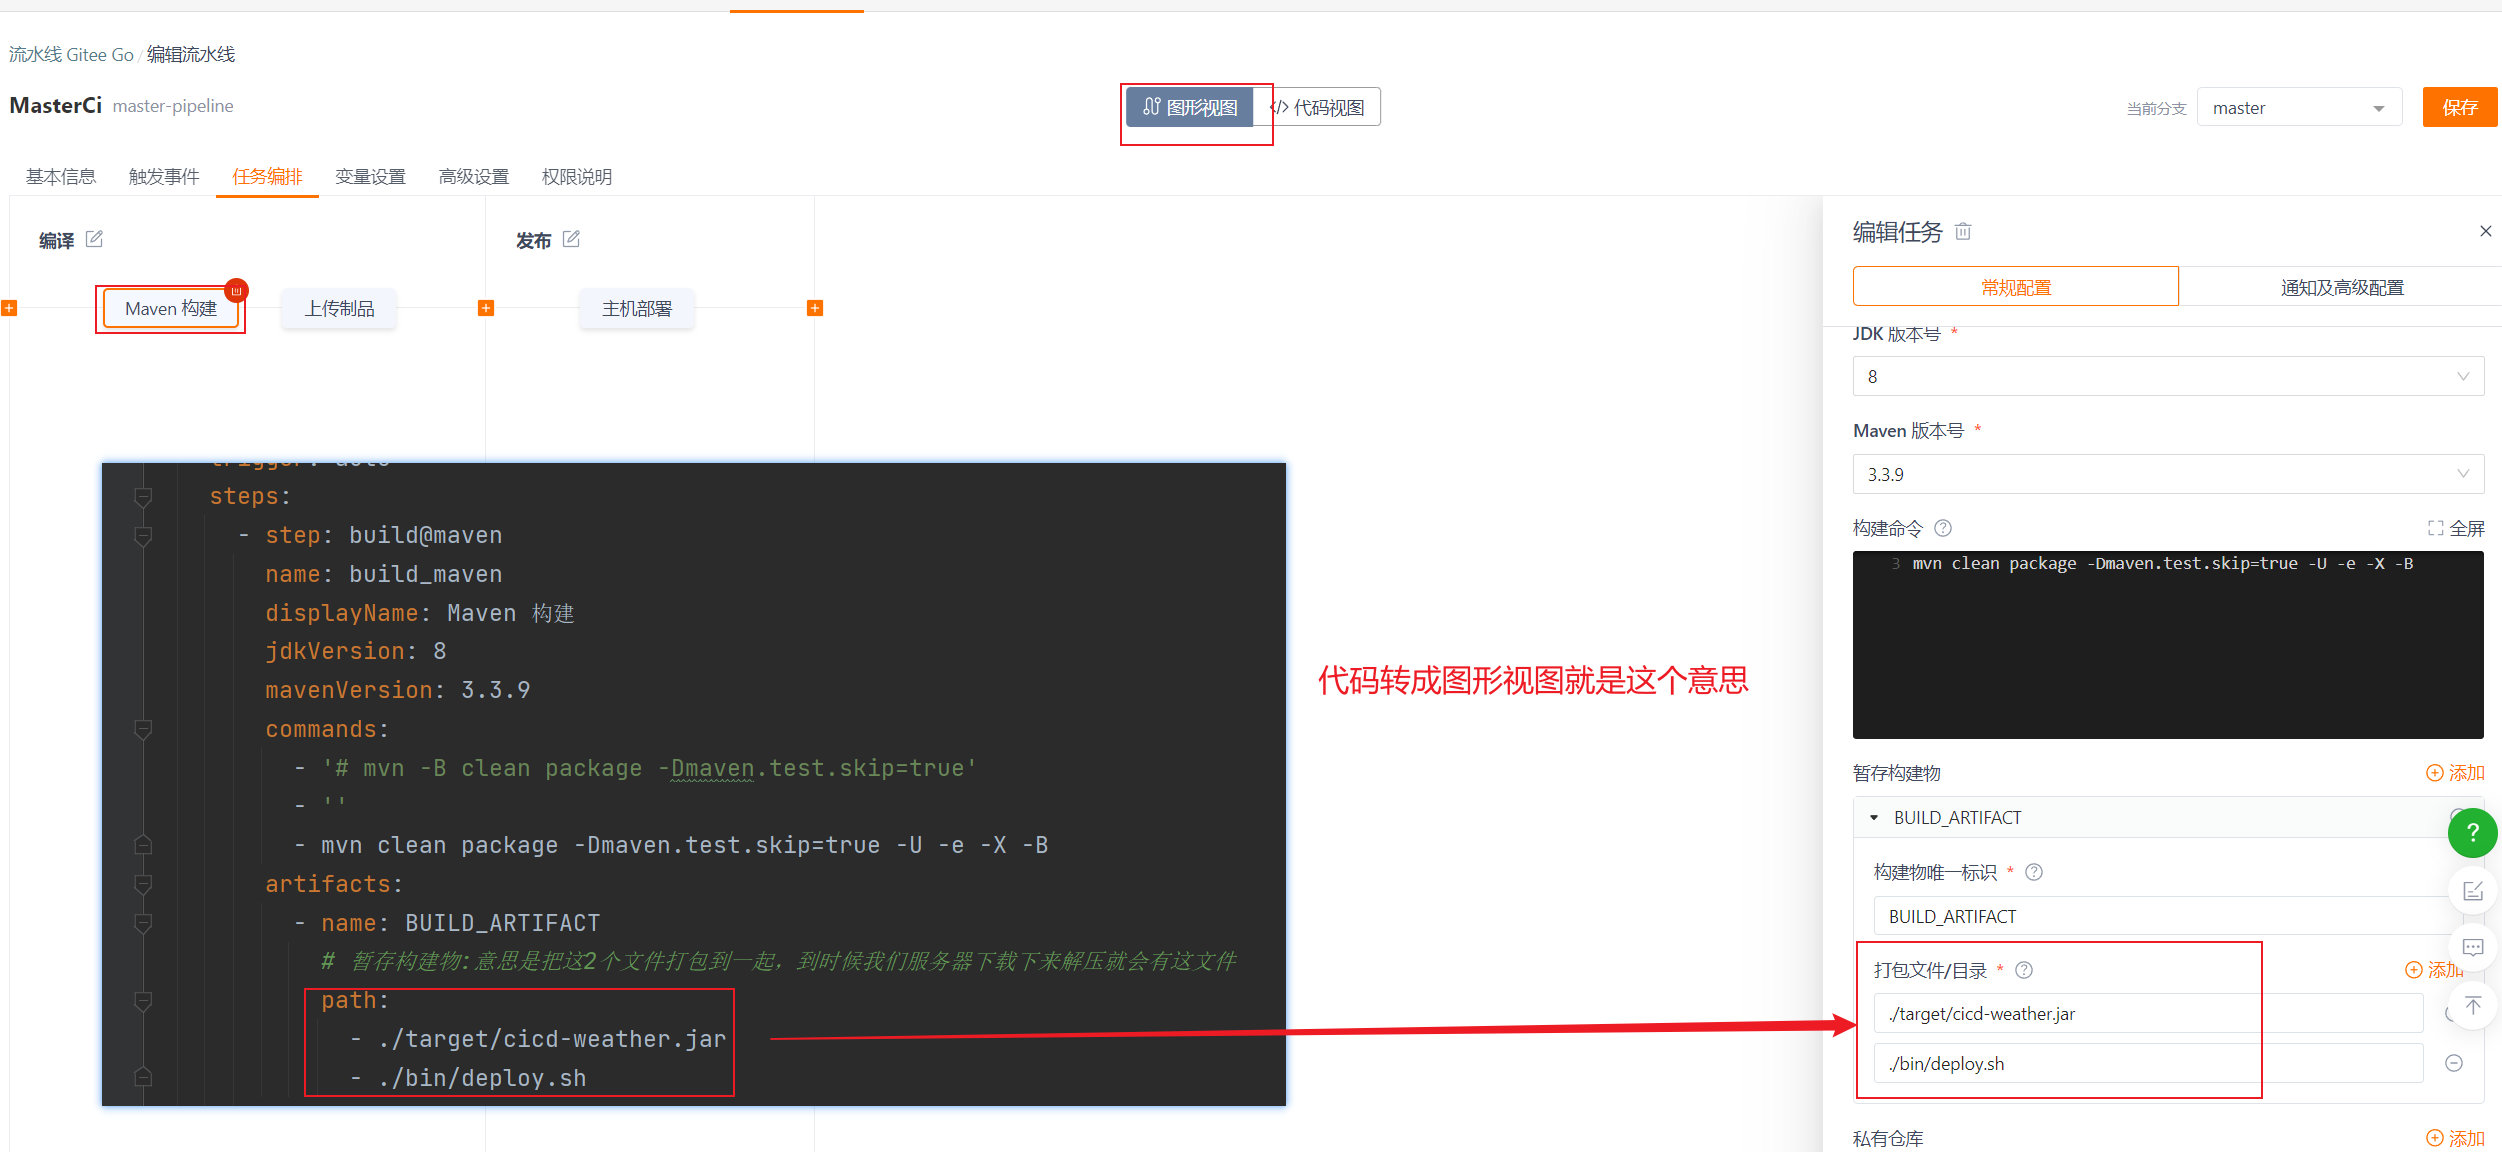Image resolution: width=2502 pixels, height=1152 pixels.
Task: Open the JDK 版本号 dropdown
Action: click(x=2168, y=376)
